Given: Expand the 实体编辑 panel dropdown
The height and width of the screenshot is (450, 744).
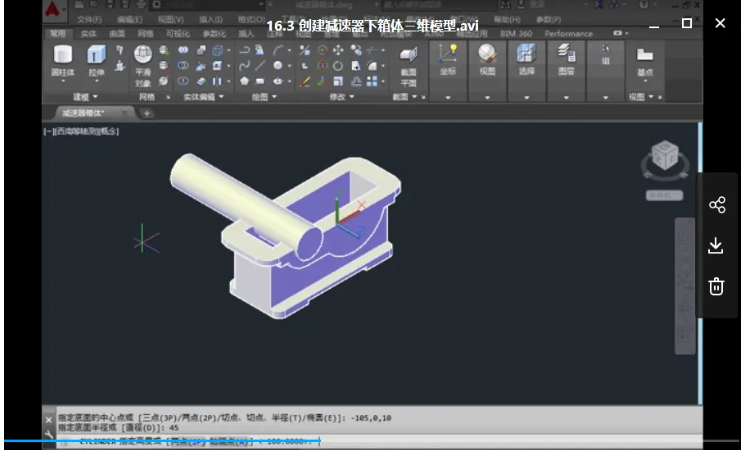Looking at the screenshot, I should coord(221,96).
